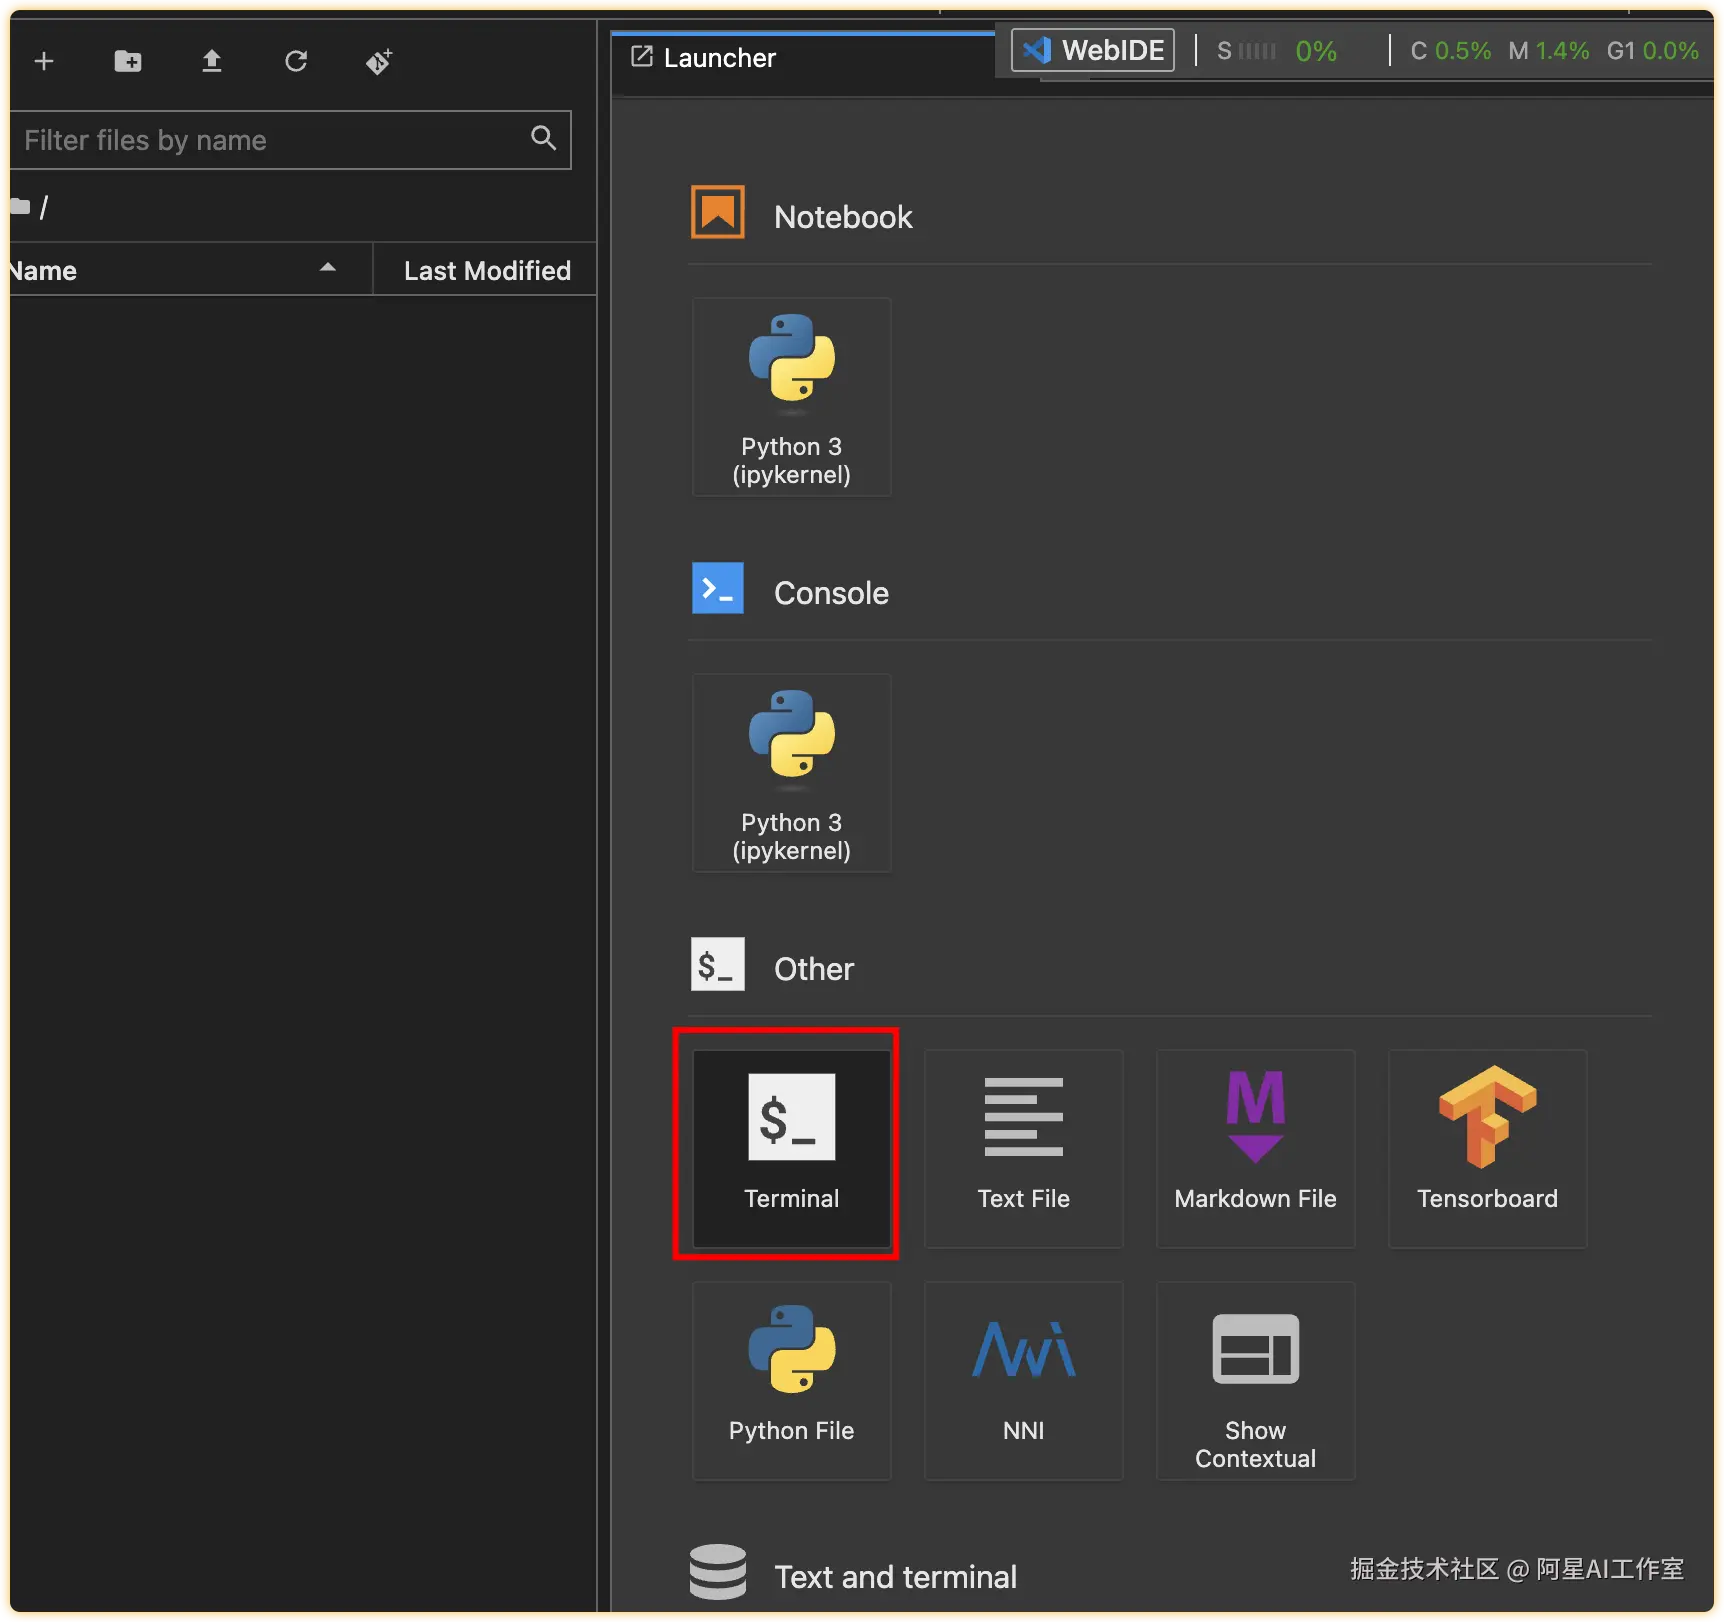The height and width of the screenshot is (1622, 1724).
Task: Click the new launcher plus icon
Action: coord(44,62)
